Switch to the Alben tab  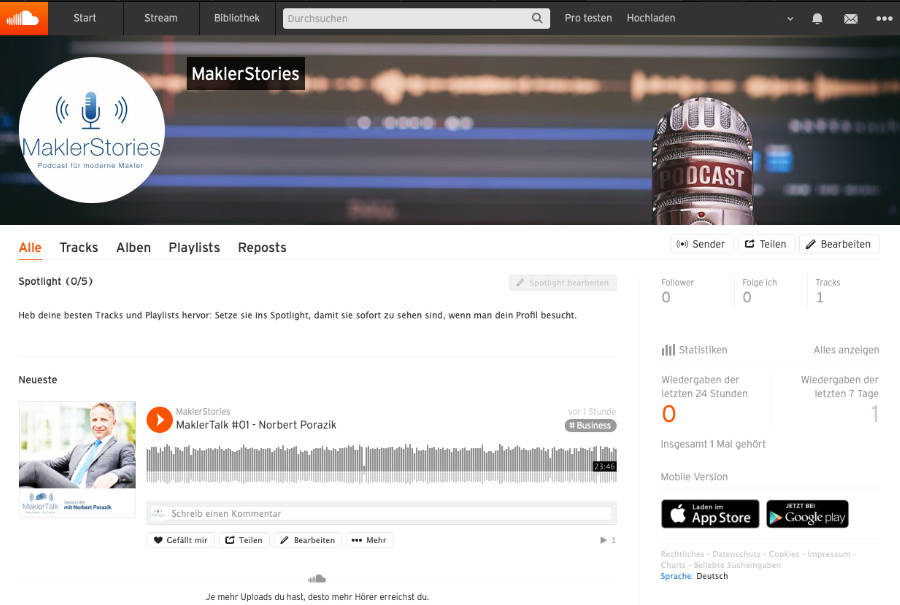coord(133,247)
